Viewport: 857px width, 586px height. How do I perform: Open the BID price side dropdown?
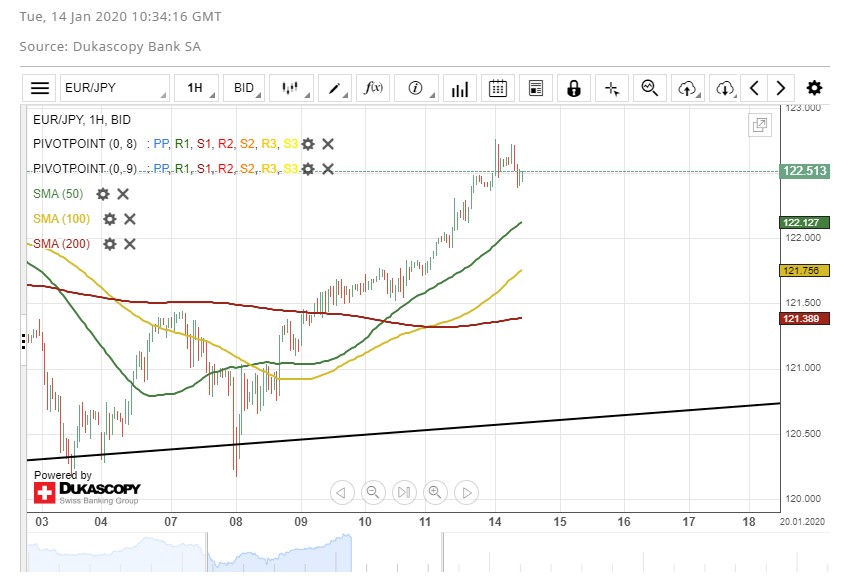click(245, 88)
